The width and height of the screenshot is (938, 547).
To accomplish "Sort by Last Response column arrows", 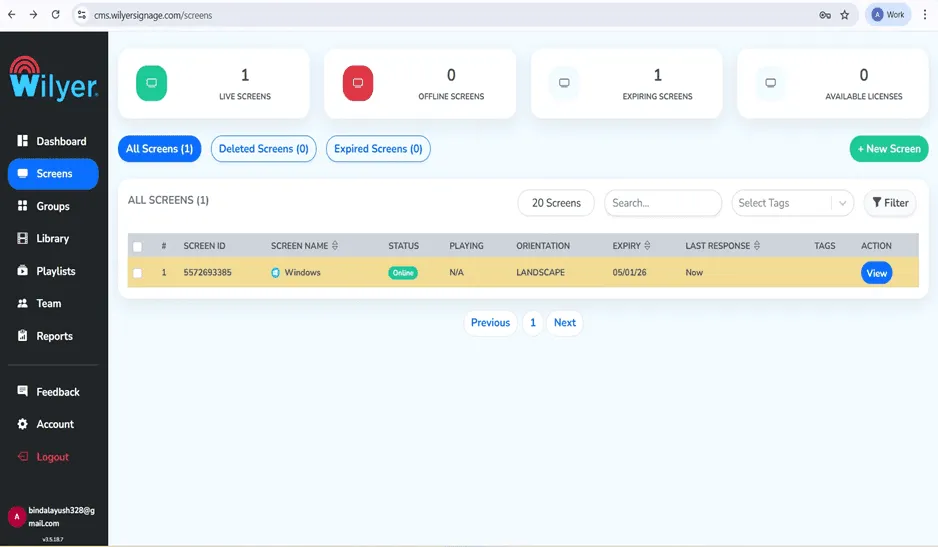I will click(757, 245).
